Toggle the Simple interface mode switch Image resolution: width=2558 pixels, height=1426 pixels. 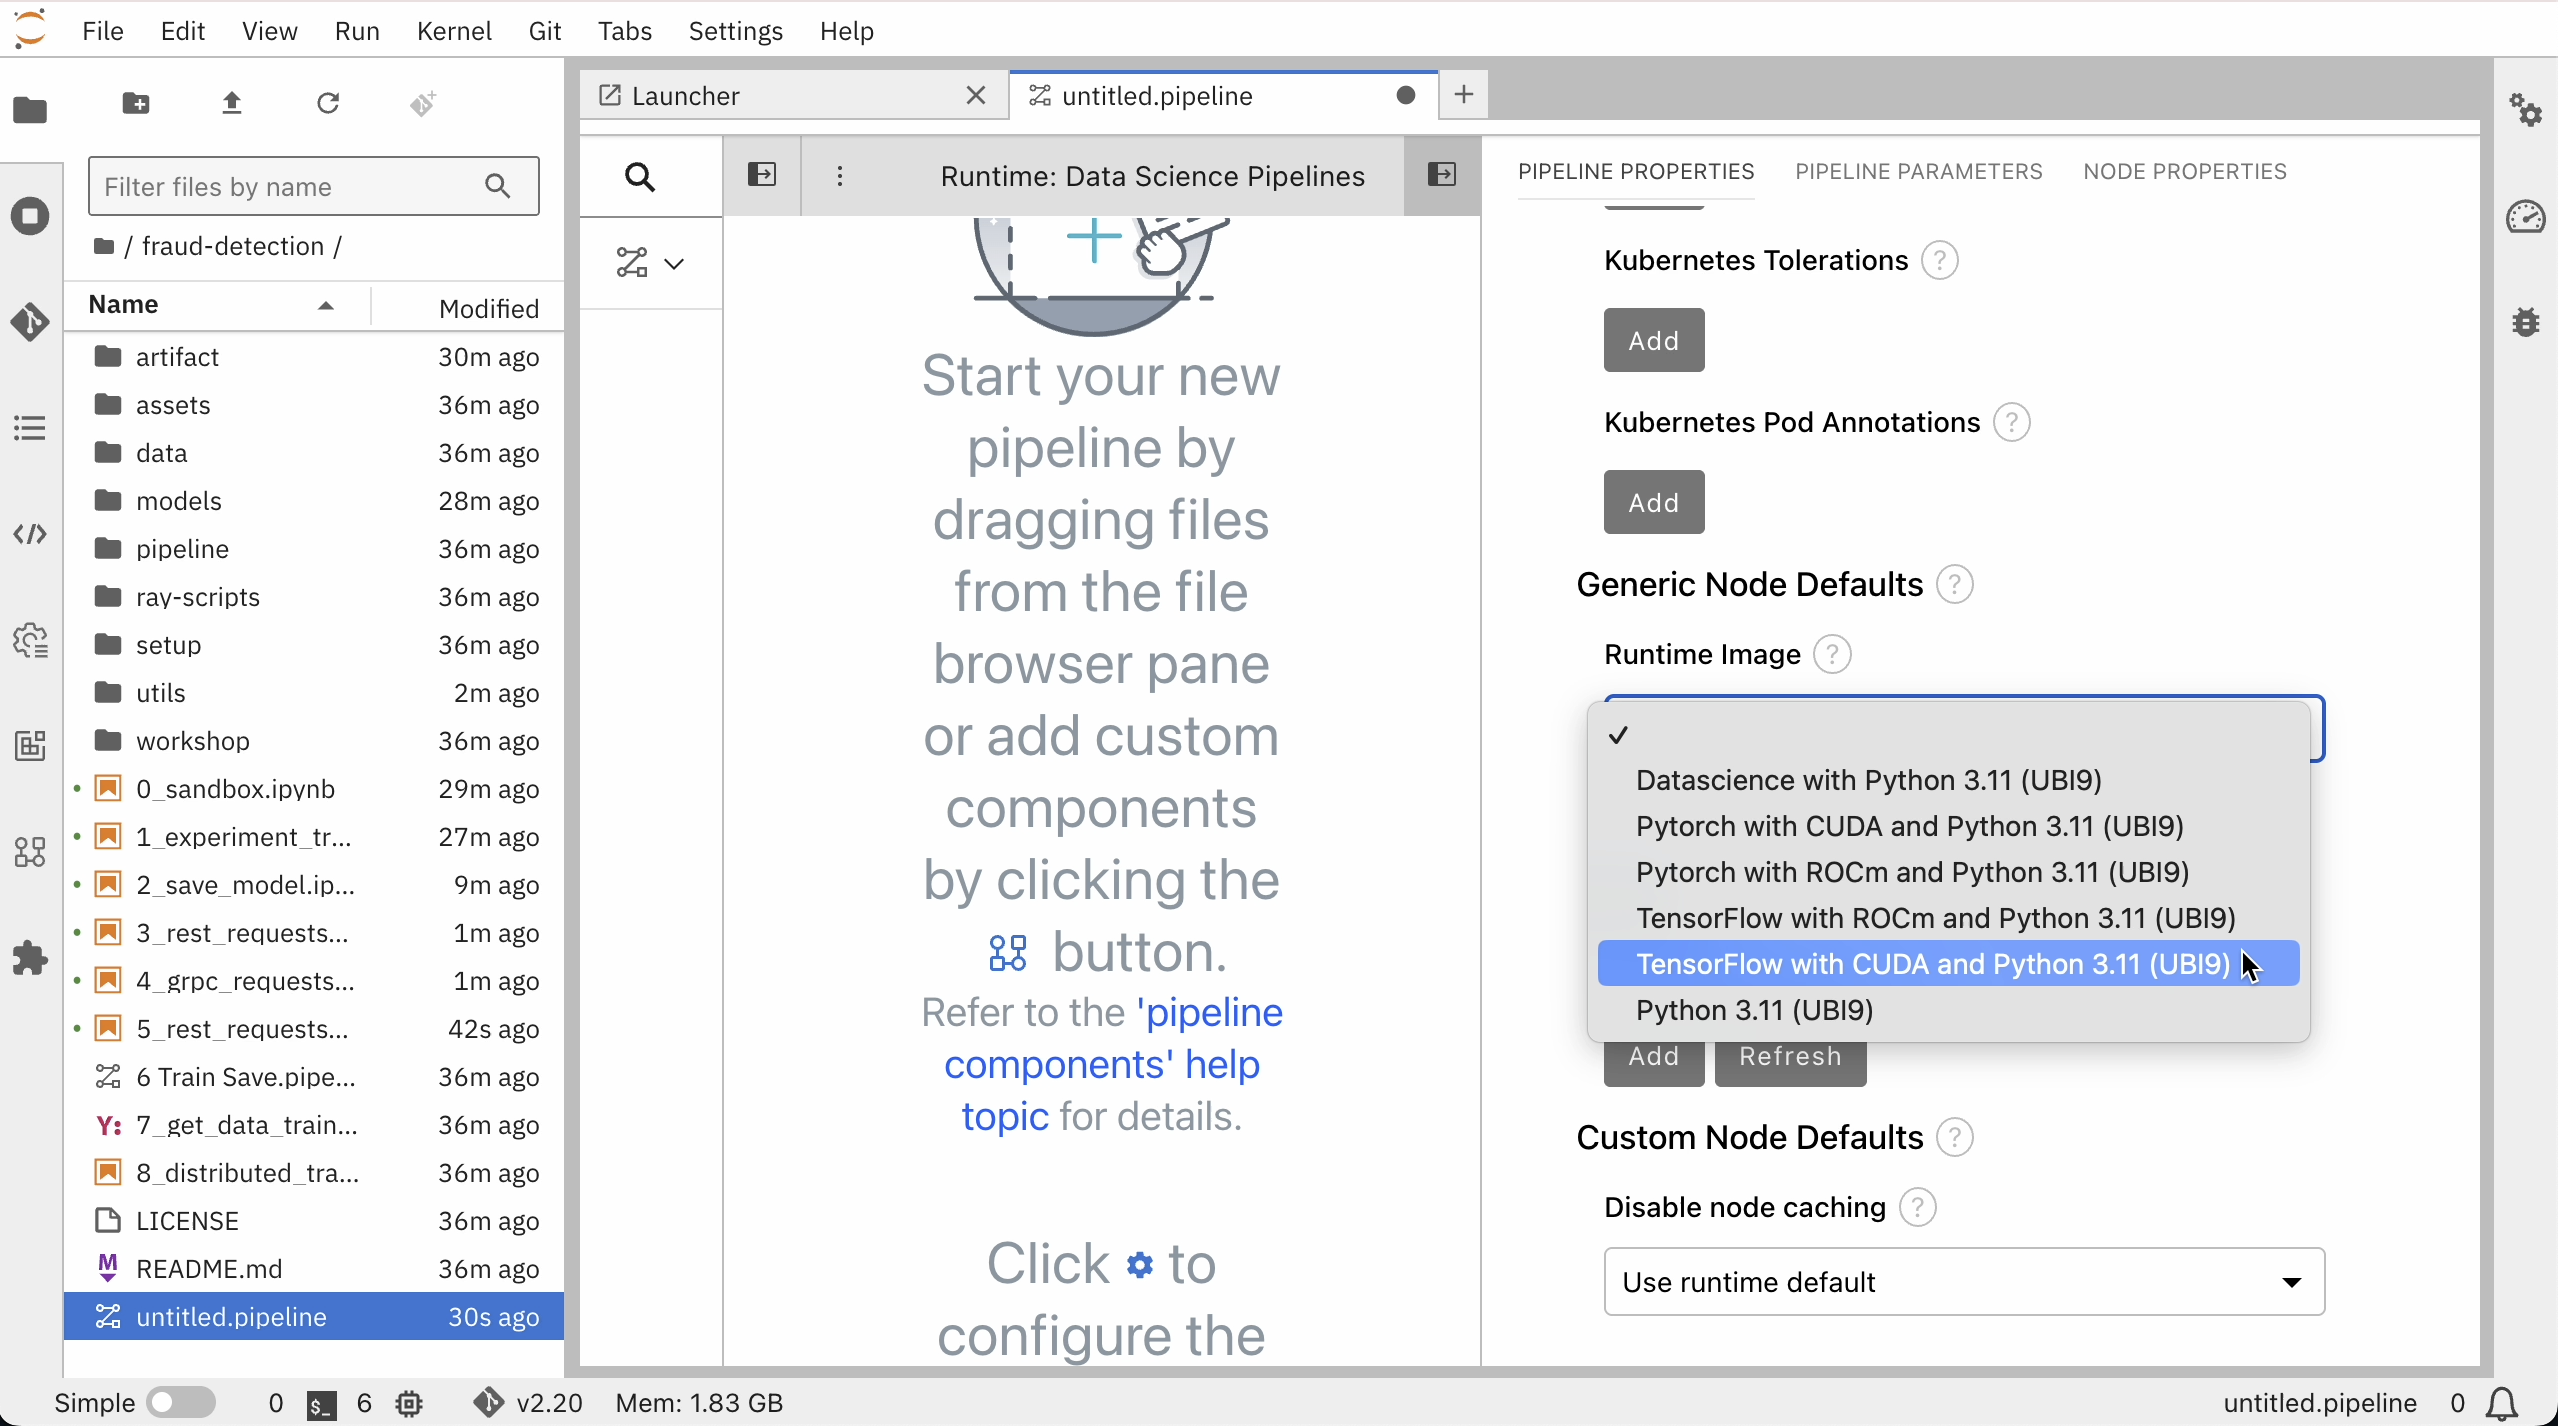click(x=181, y=1403)
